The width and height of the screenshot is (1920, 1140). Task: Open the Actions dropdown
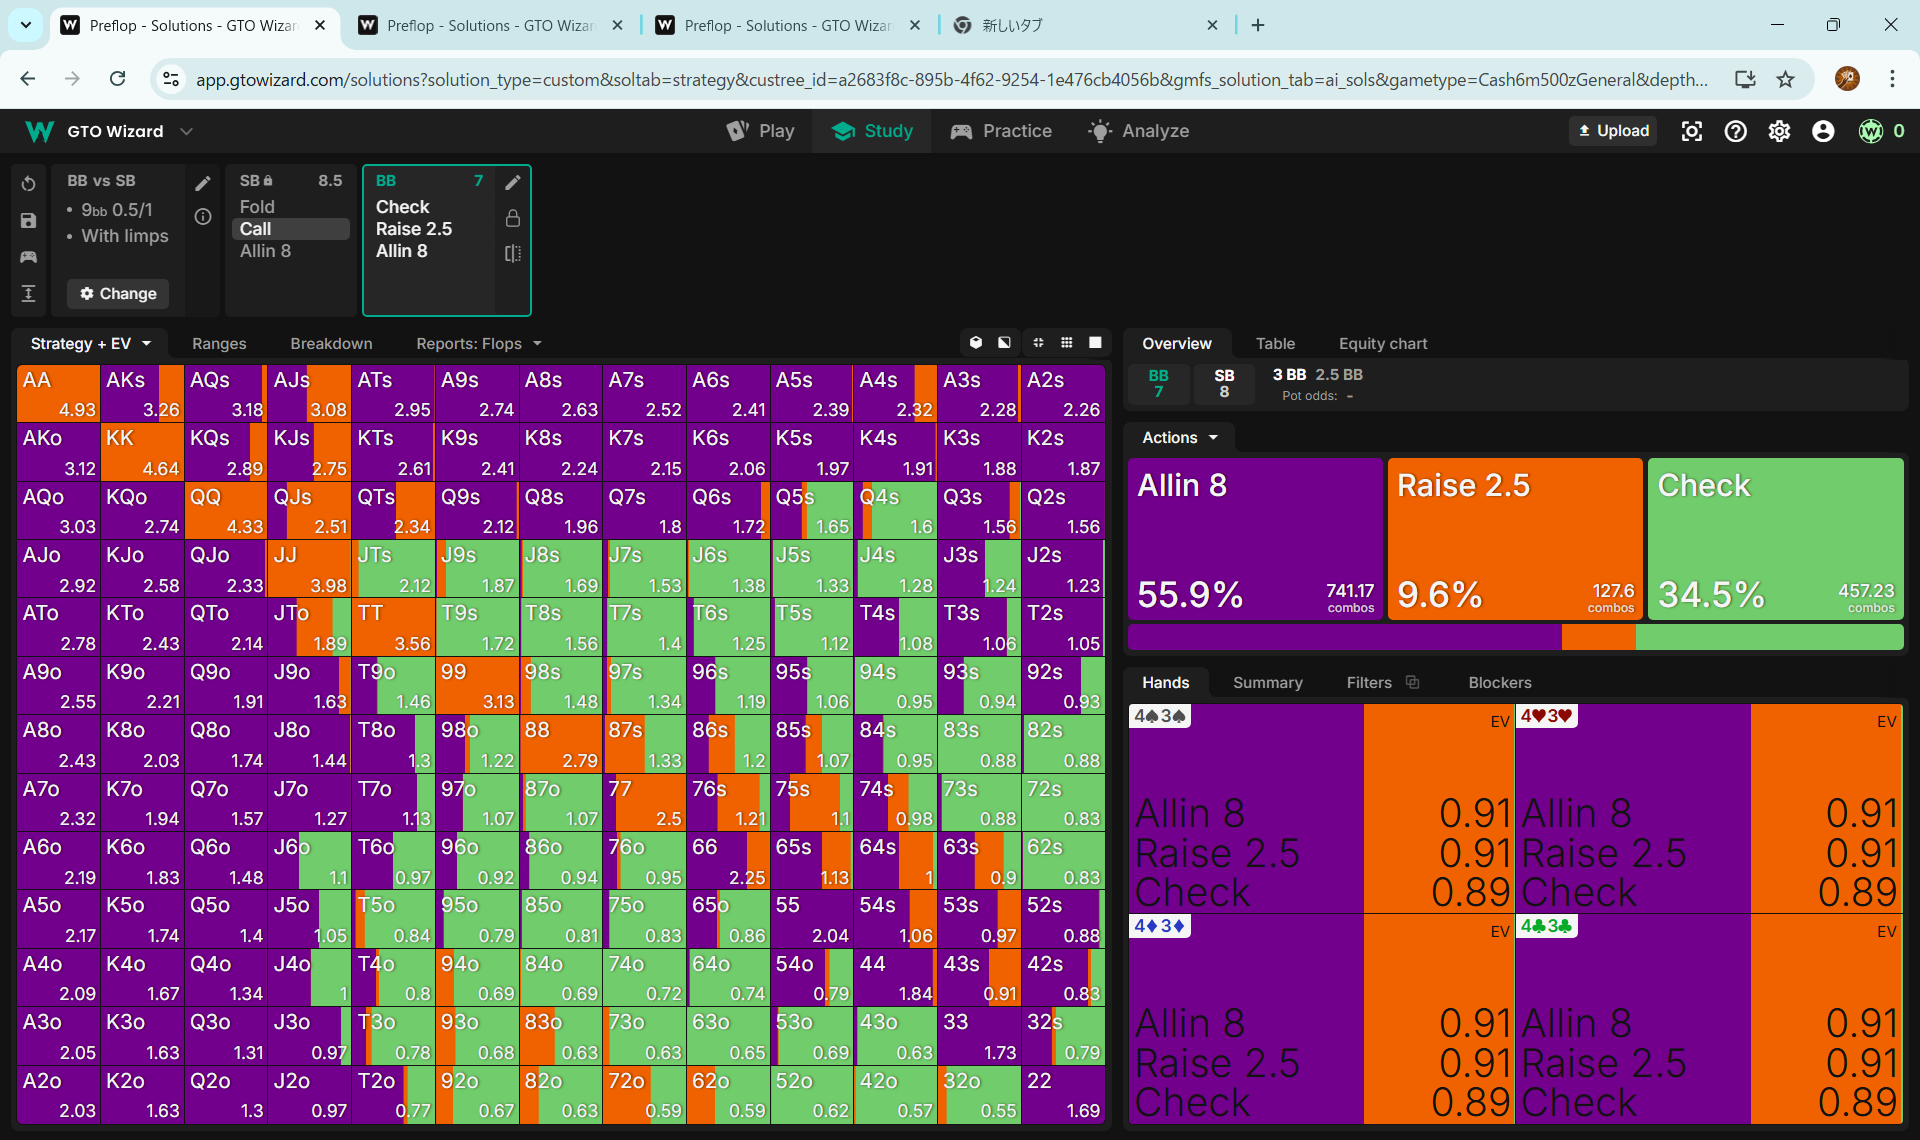[1180, 438]
